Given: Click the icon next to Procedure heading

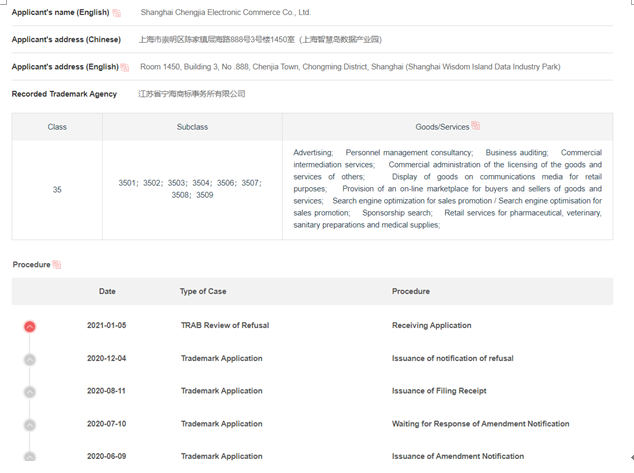Looking at the screenshot, I should coord(57,265).
